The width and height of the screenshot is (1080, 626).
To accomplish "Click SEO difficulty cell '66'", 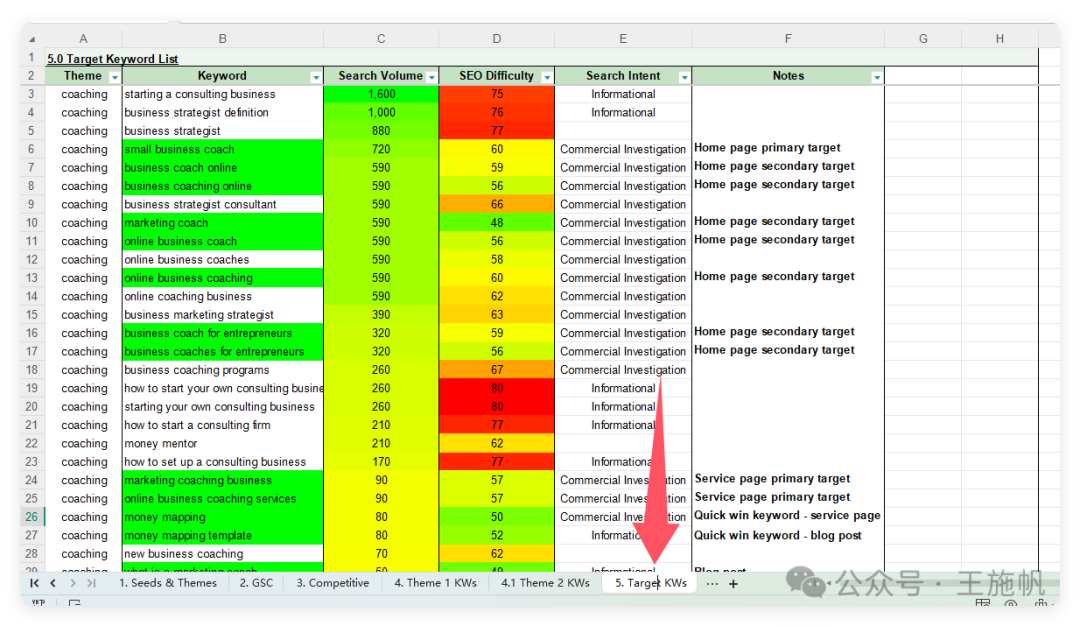I will coord(497,205).
